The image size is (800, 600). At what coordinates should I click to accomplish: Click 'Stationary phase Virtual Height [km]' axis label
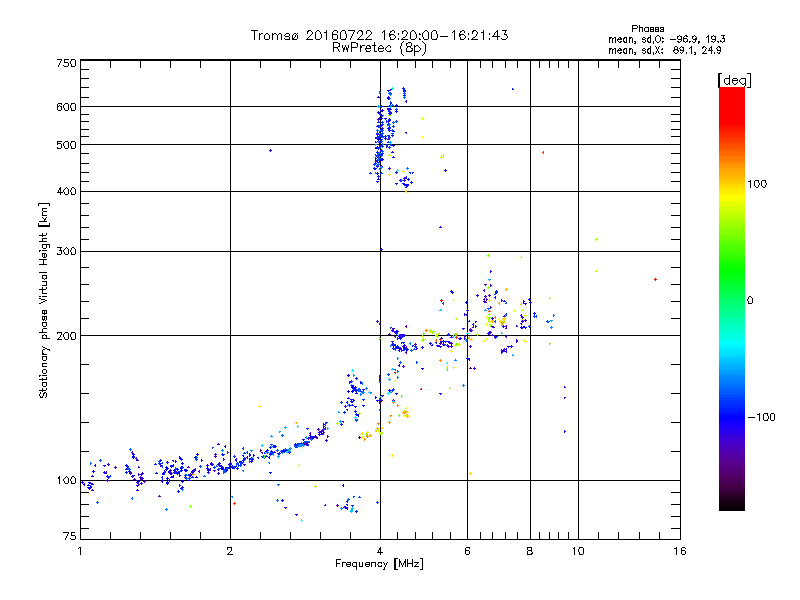pos(44,301)
